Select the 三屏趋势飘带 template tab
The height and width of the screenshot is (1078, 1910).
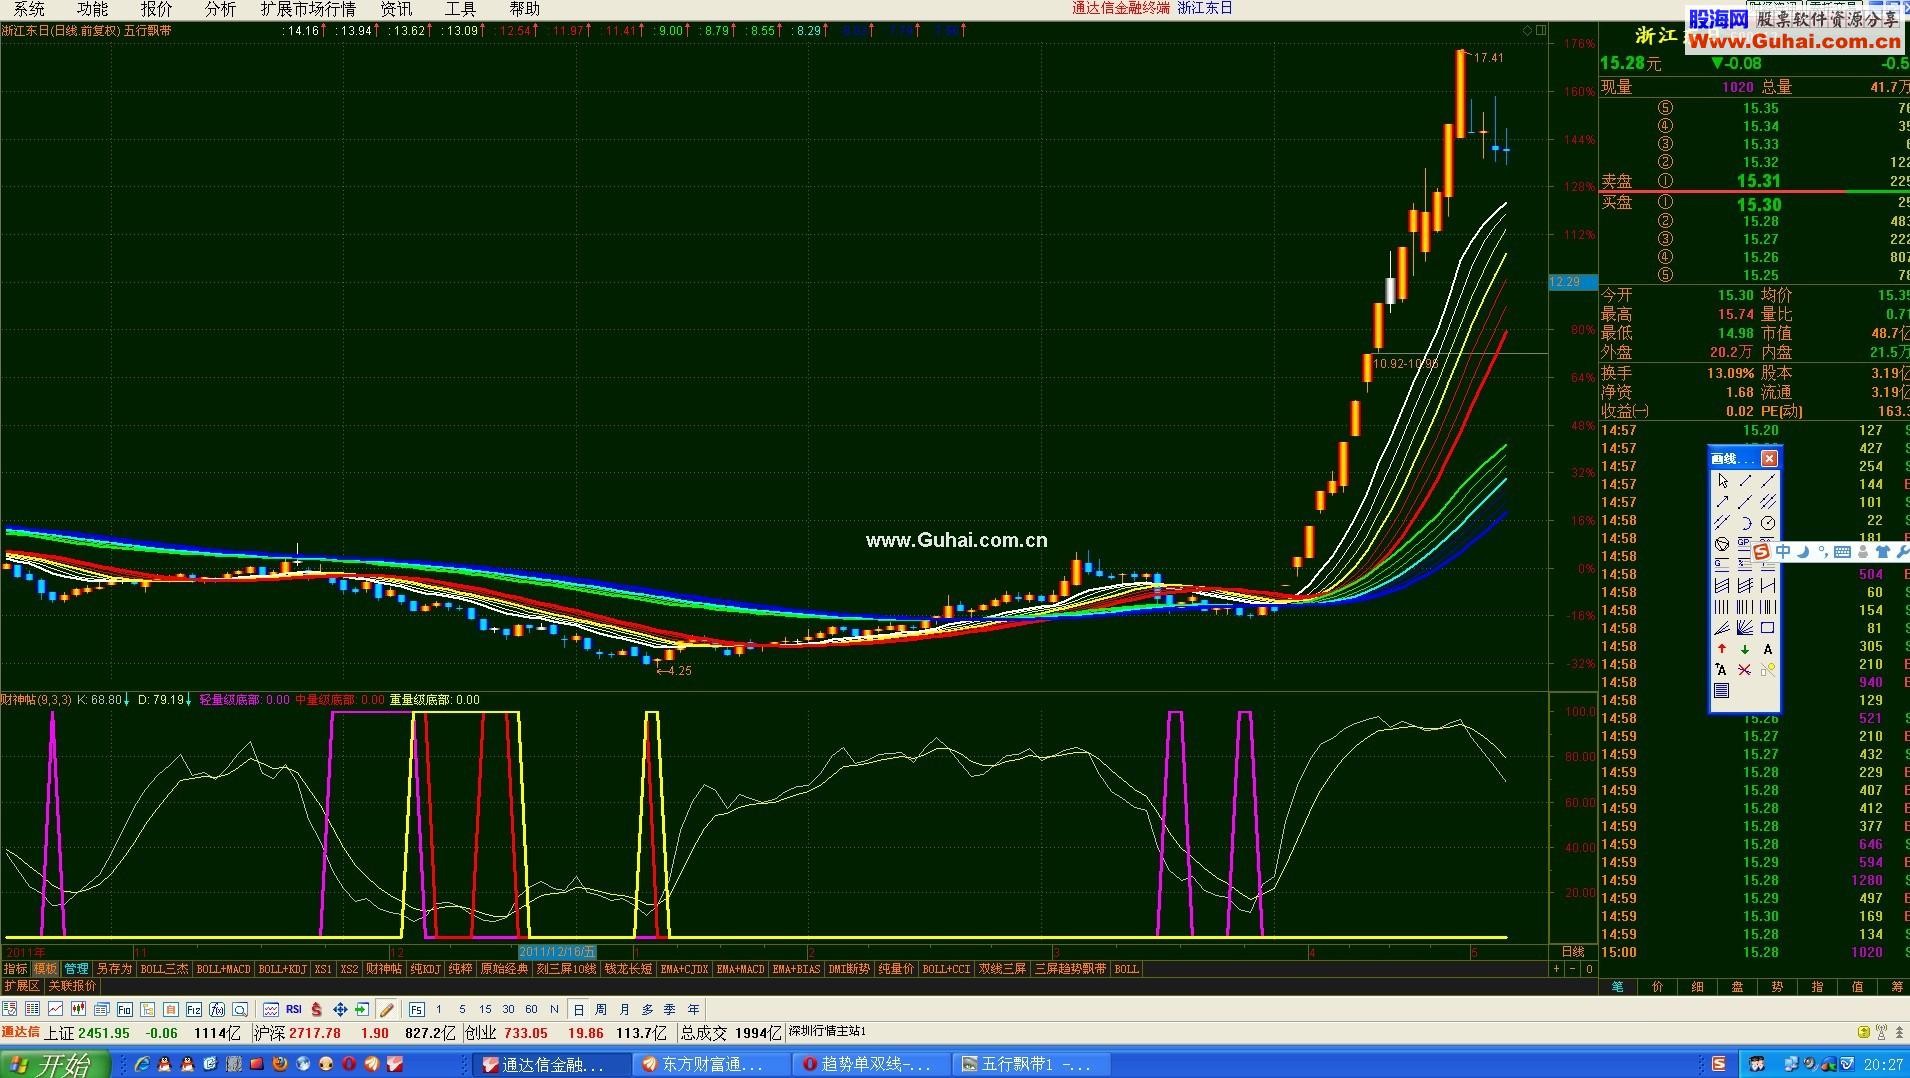click(x=1070, y=969)
